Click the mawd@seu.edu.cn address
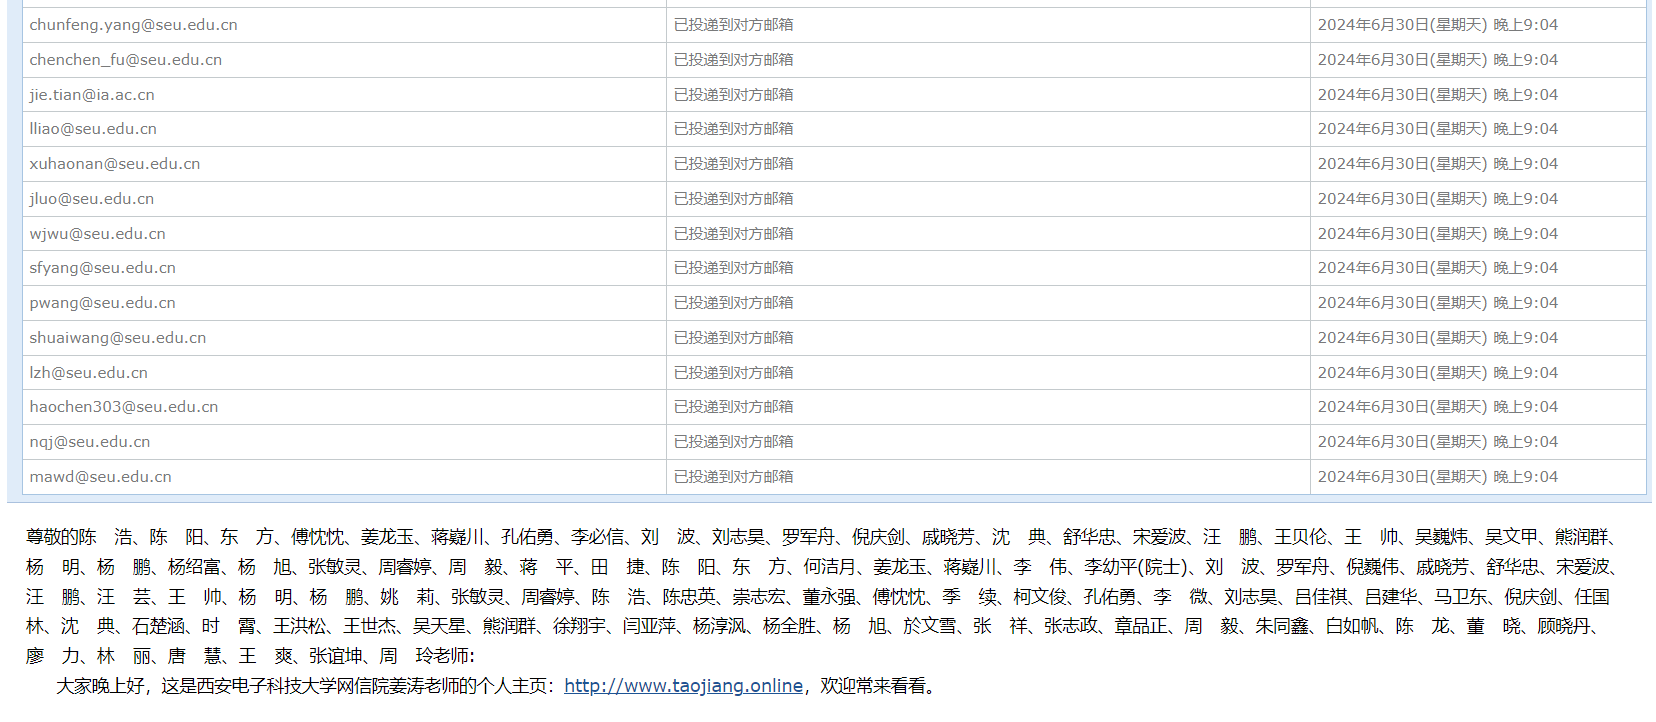The width and height of the screenshot is (1656, 722). tap(101, 477)
